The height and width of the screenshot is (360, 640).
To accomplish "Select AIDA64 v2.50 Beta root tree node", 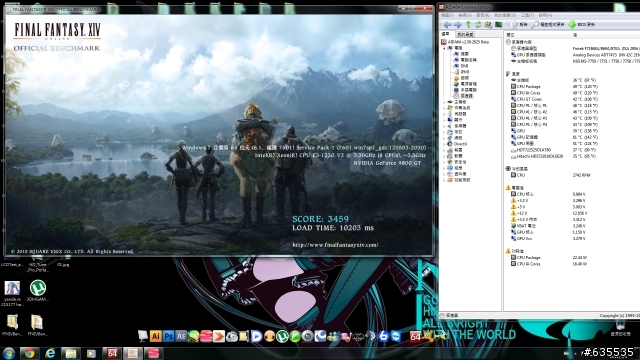I will tap(465, 42).
